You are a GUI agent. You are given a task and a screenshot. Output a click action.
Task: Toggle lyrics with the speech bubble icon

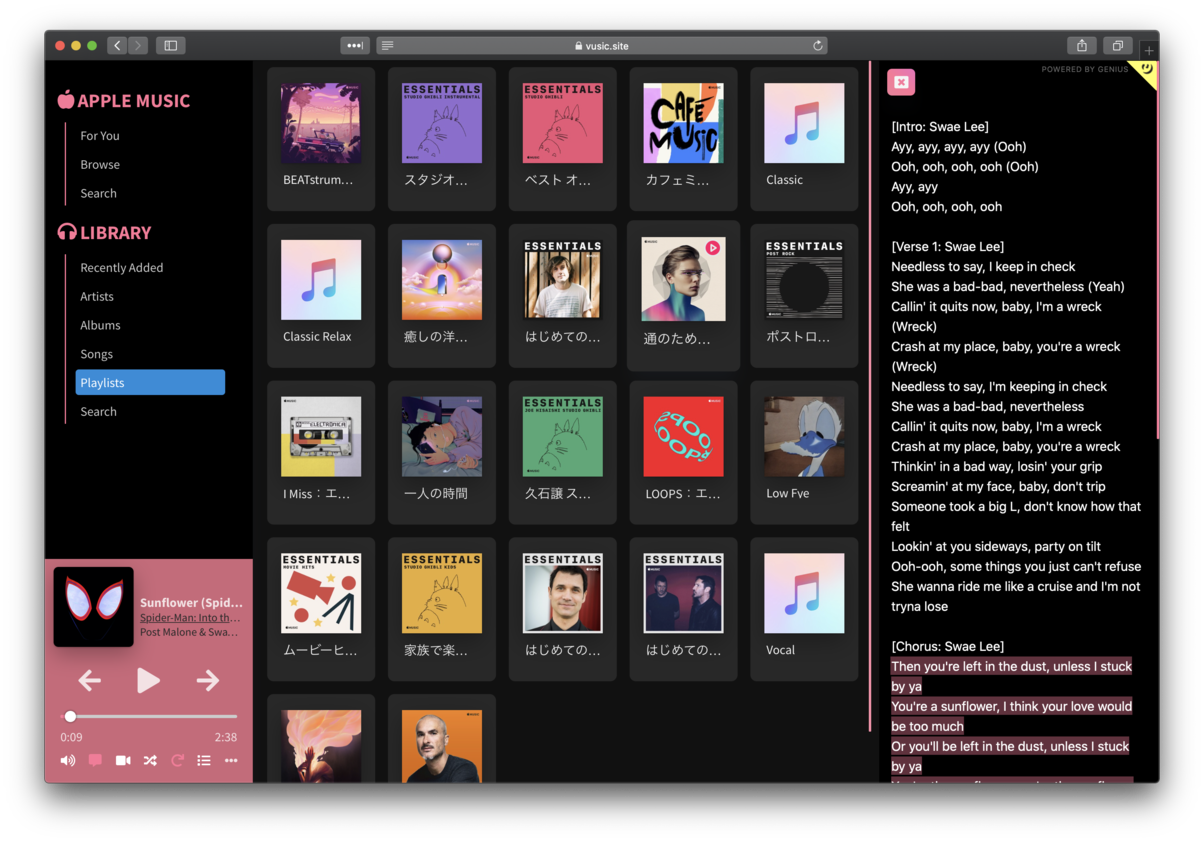pos(95,761)
